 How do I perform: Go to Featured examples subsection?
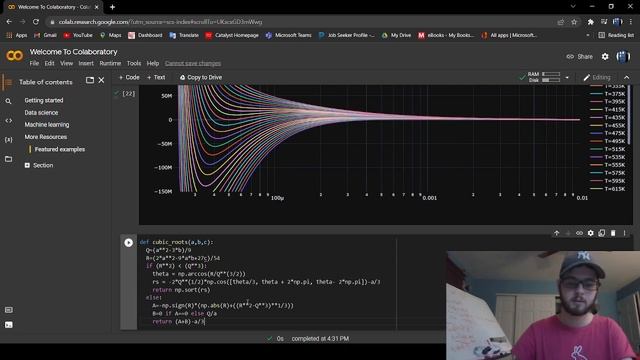click(60, 149)
